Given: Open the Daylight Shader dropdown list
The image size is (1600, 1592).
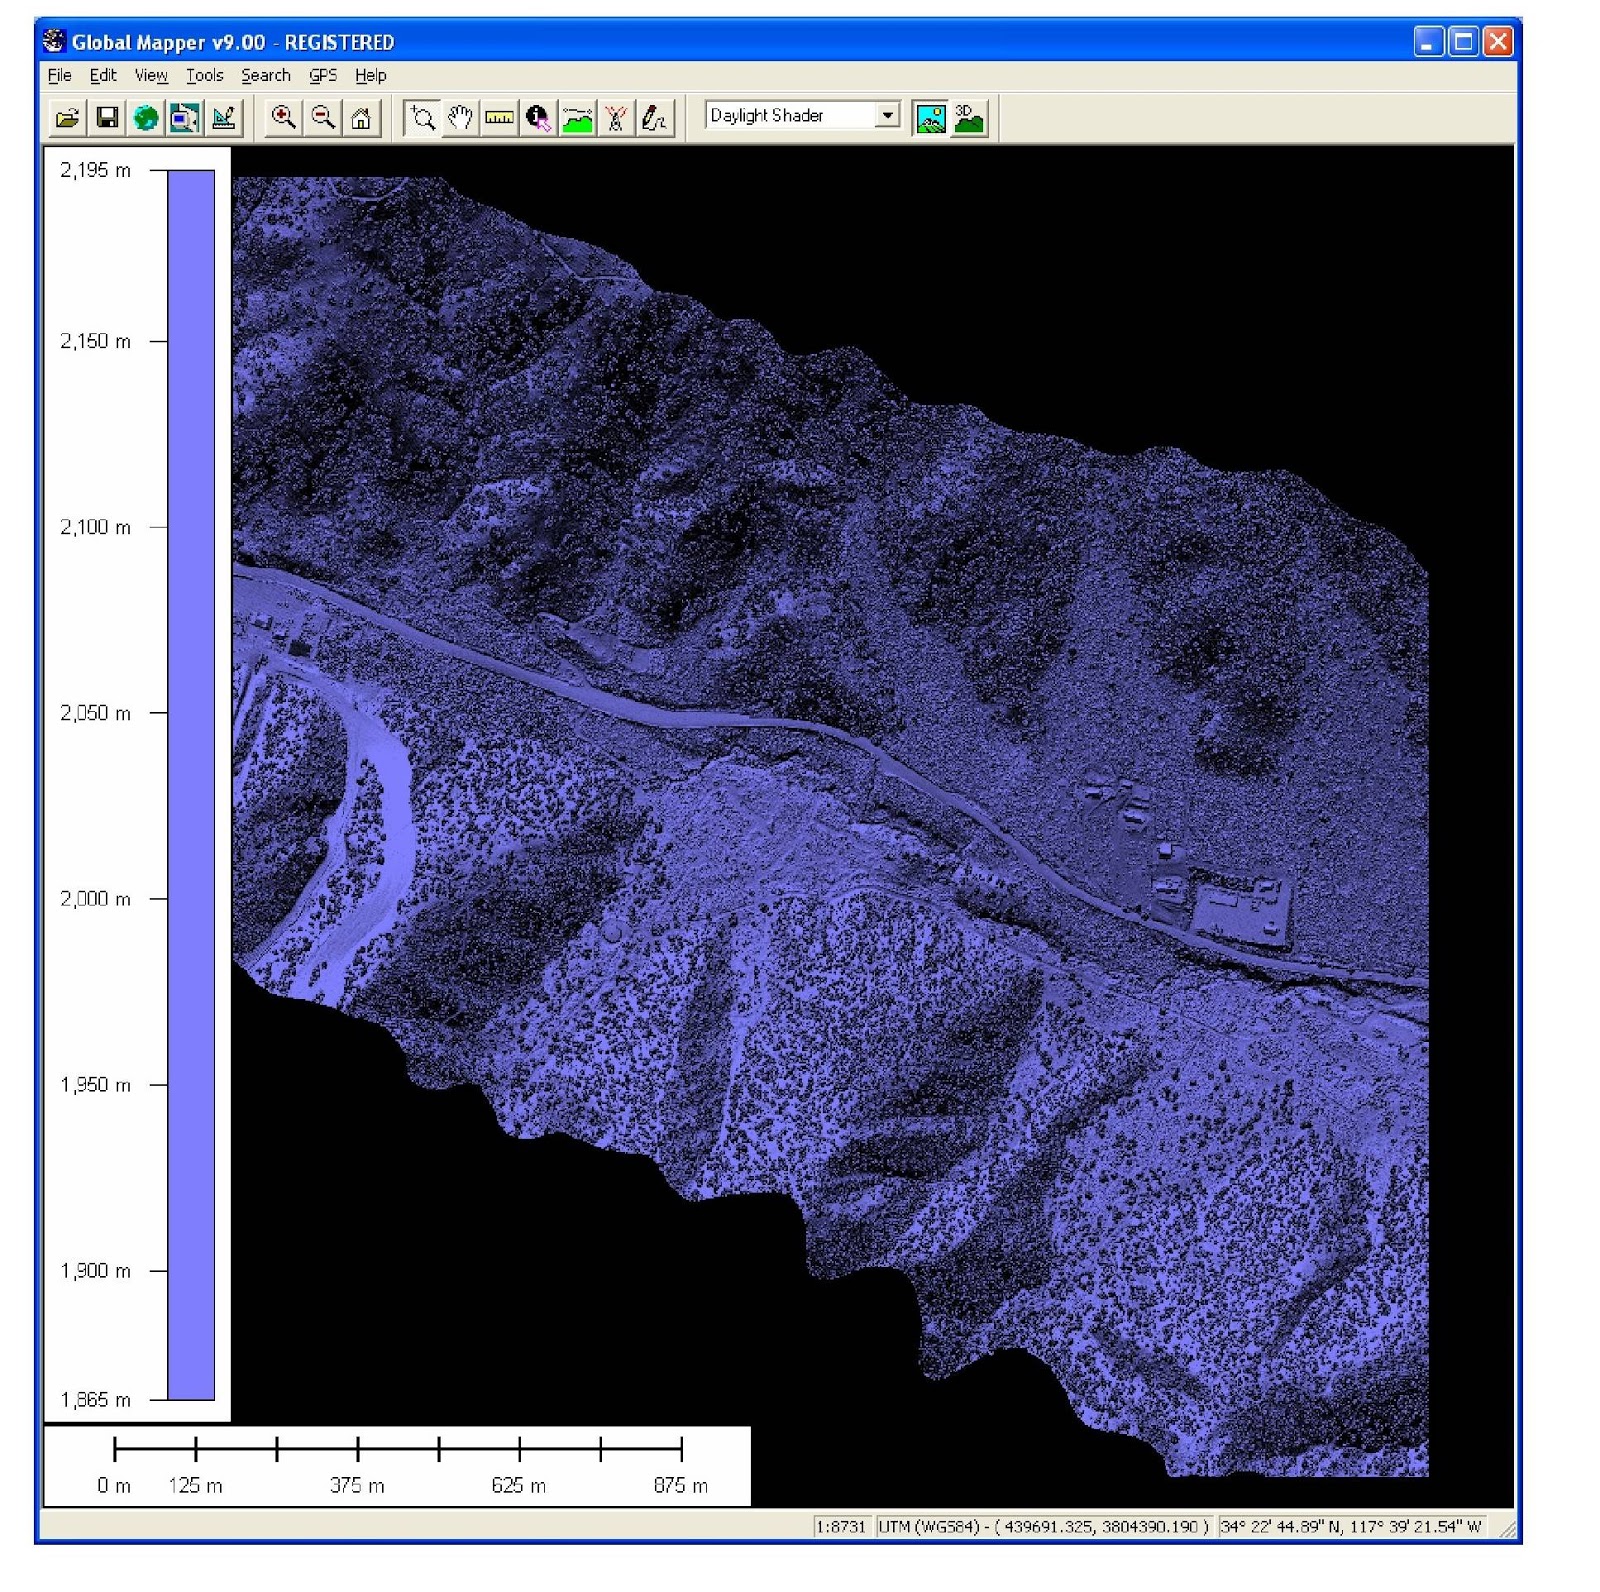Looking at the screenshot, I should point(790,115).
